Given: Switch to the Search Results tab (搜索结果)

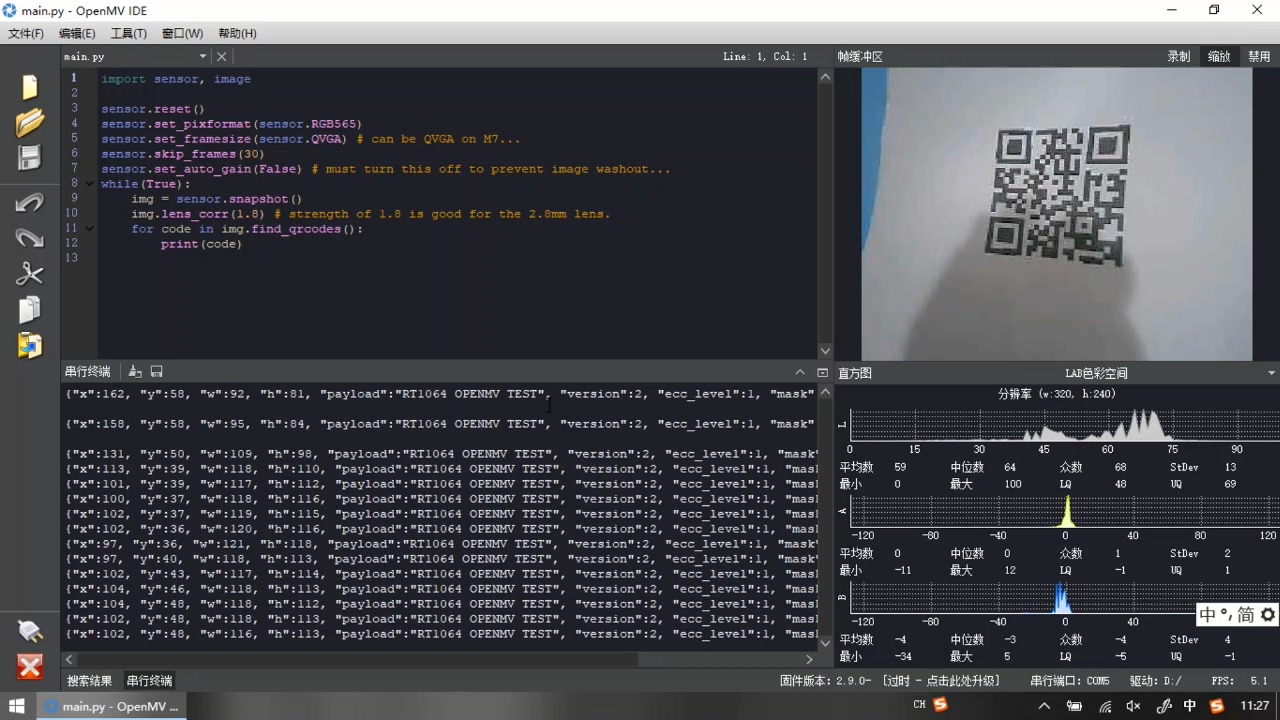Looking at the screenshot, I should pyautogui.click(x=90, y=681).
